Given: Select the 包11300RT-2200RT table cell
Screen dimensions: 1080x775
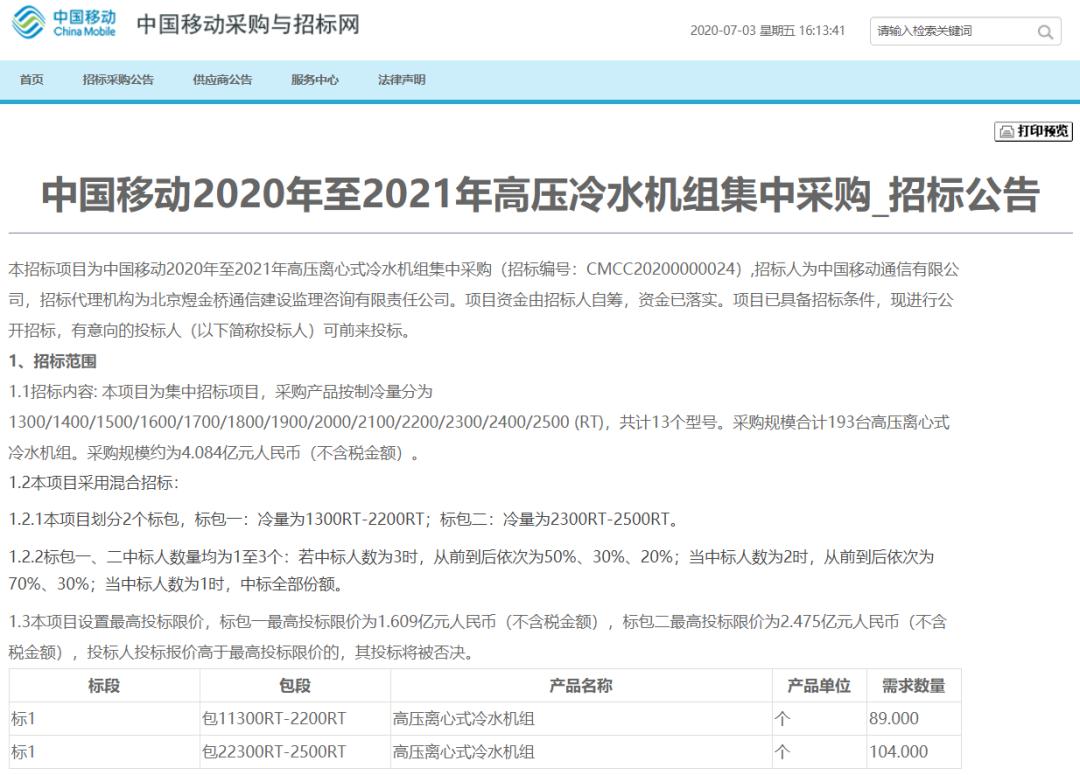Looking at the screenshot, I should (274, 719).
